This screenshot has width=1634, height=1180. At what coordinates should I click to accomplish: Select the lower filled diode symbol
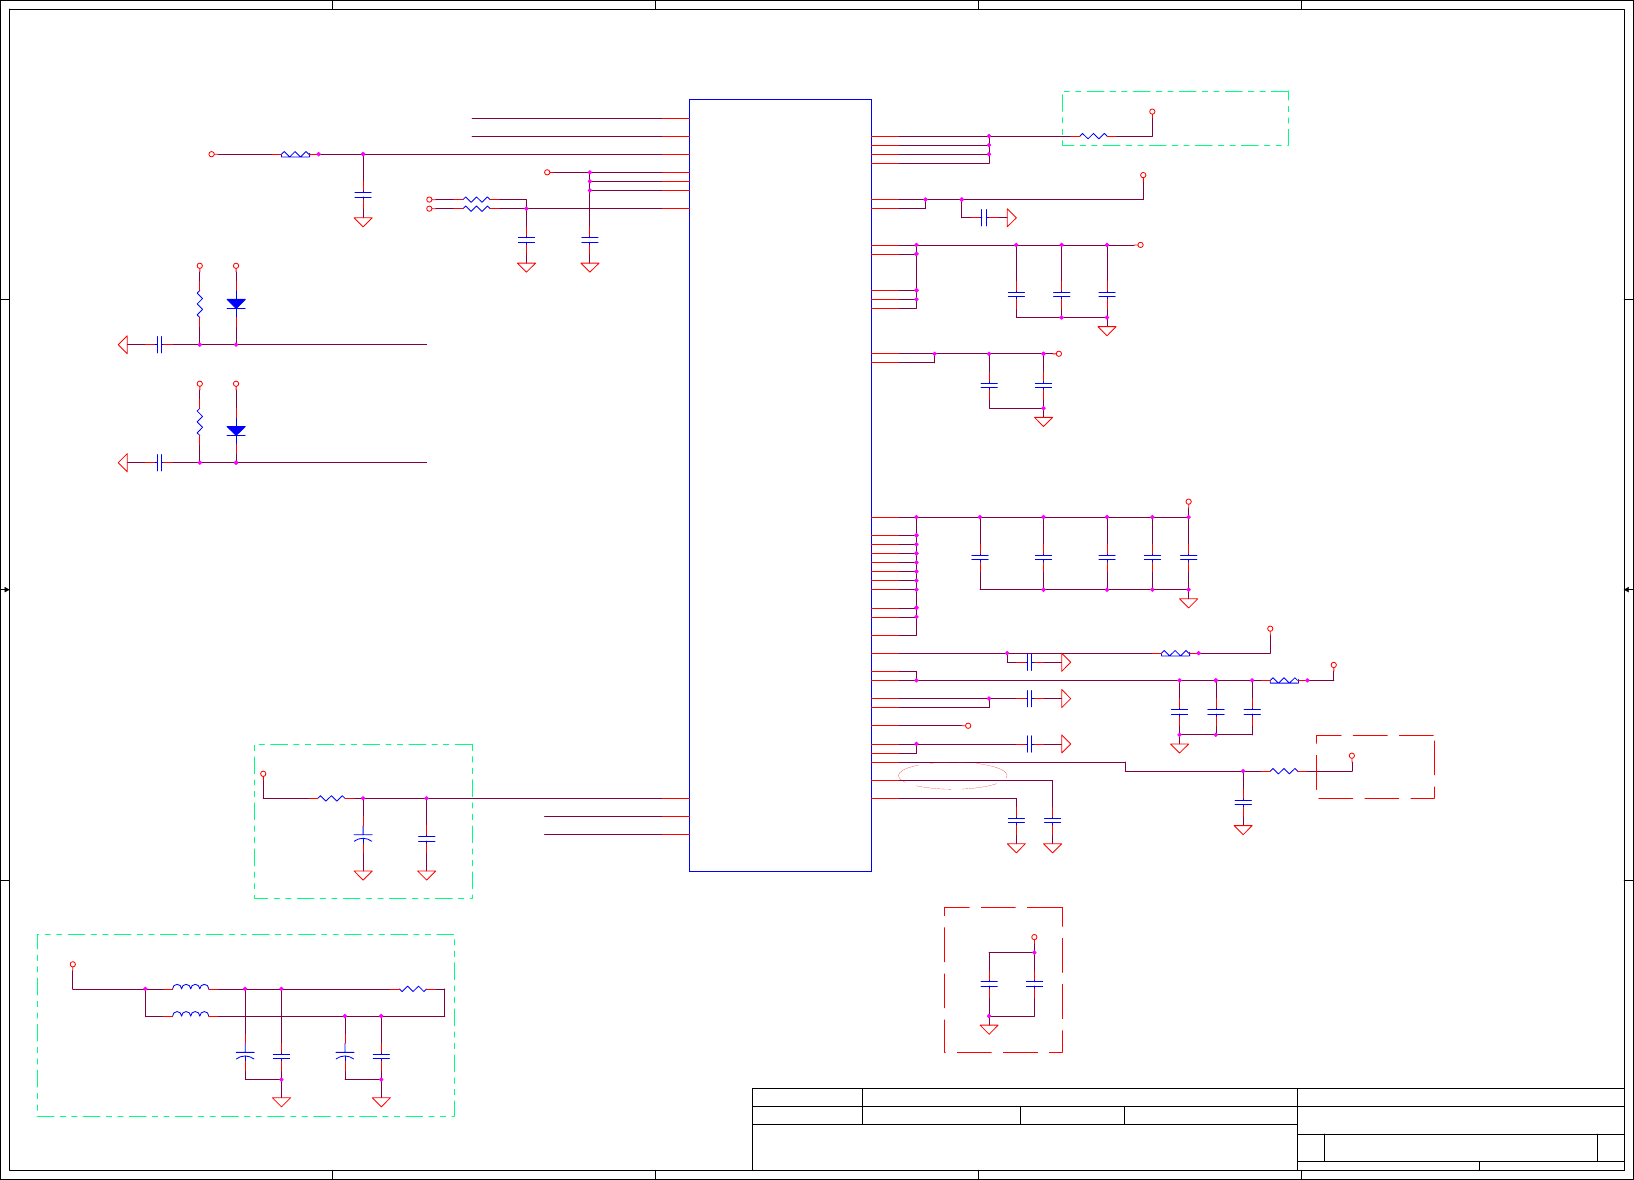pyautogui.click(x=236, y=430)
